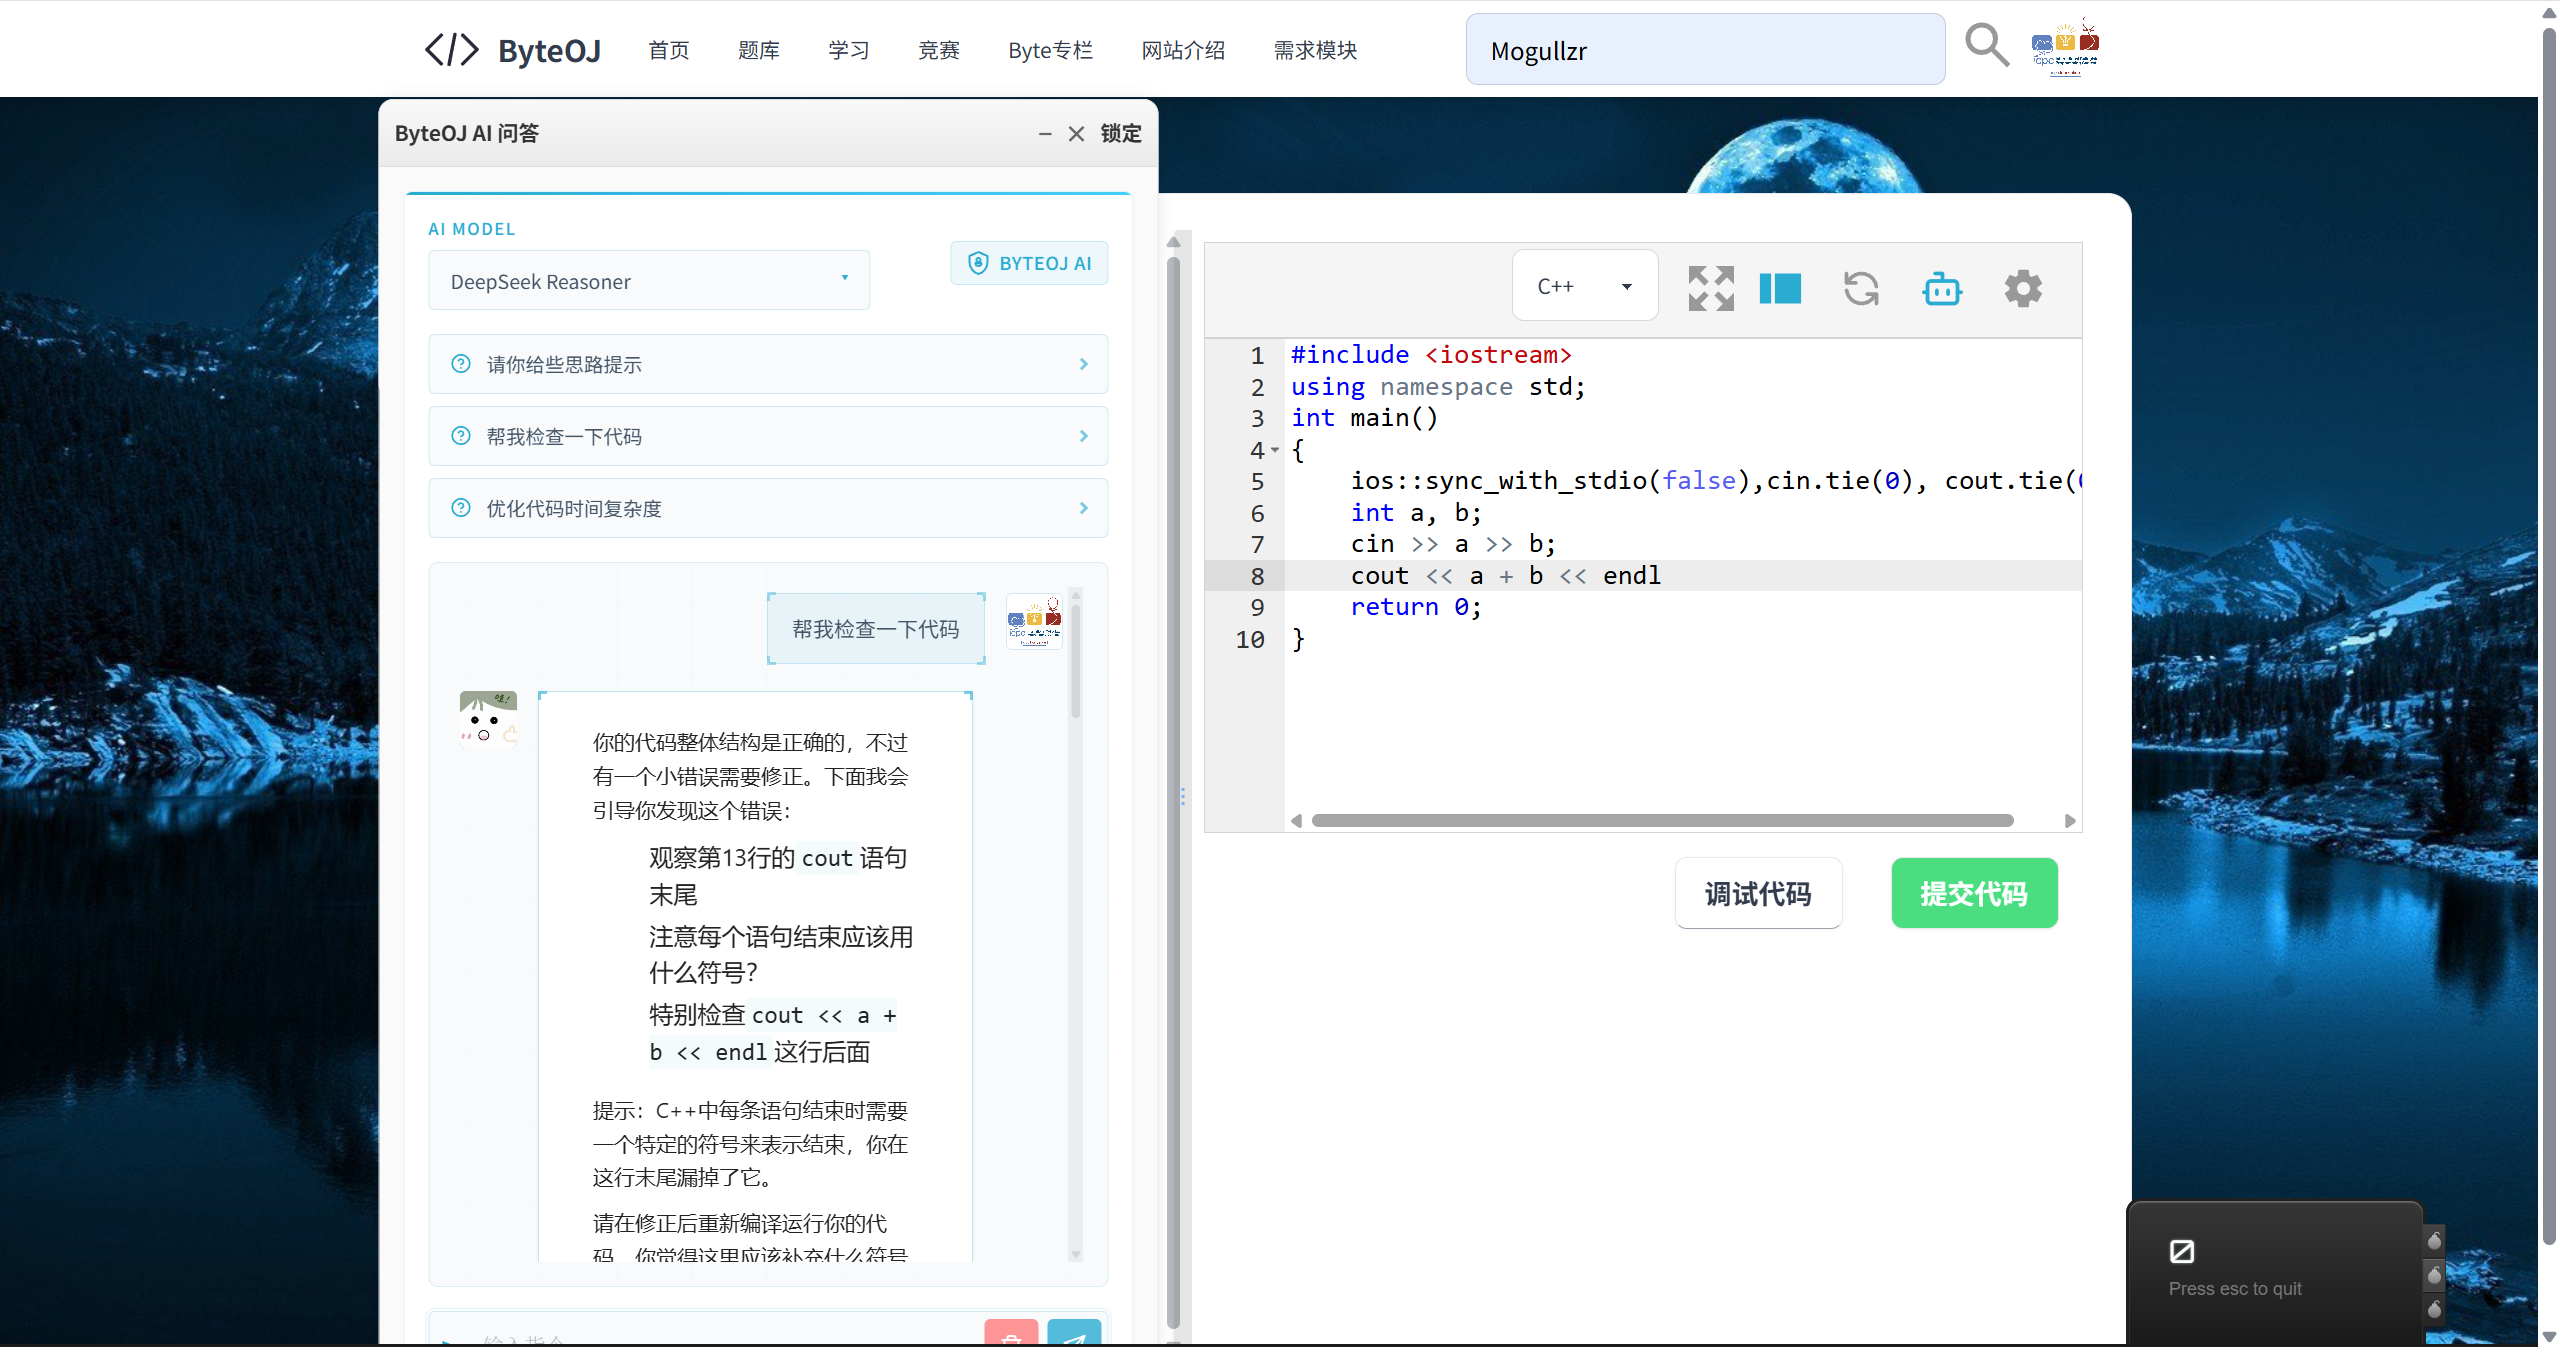This screenshot has height=1347, width=2560.
Task: Click the red clear chat trash icon
Action: tap(1011, 1335)
